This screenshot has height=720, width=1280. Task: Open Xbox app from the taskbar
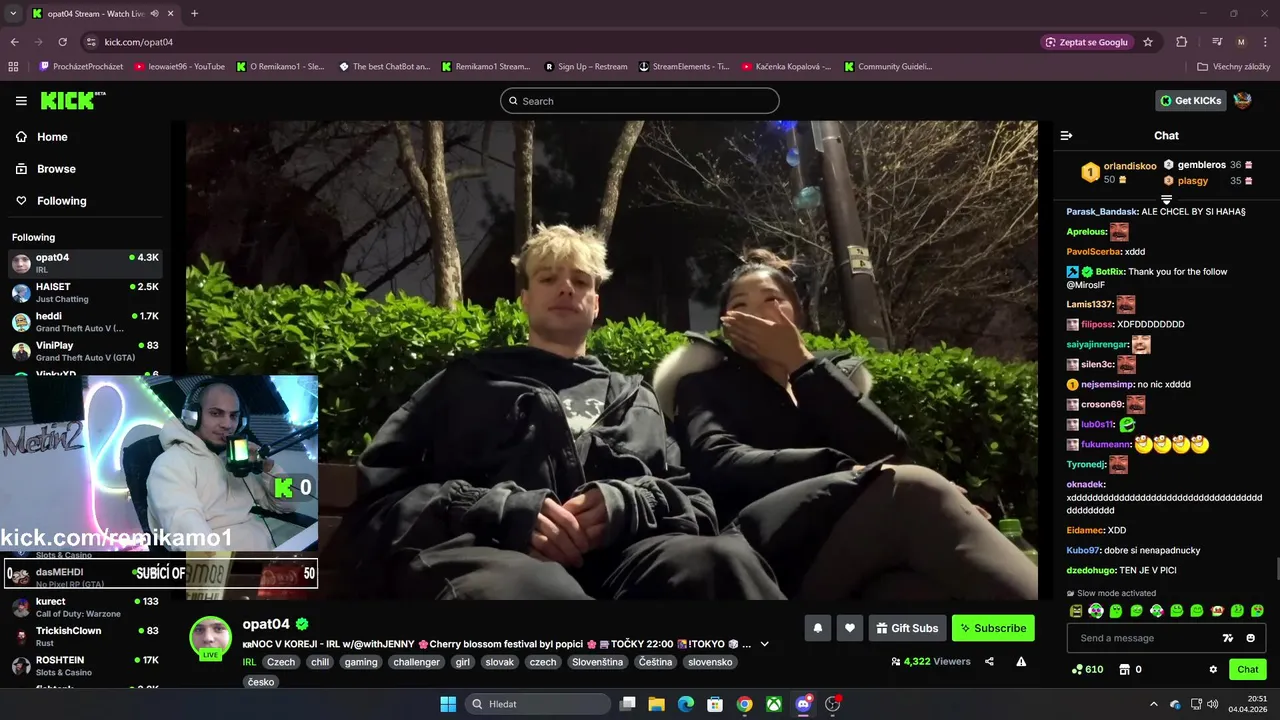pos(774,704)
